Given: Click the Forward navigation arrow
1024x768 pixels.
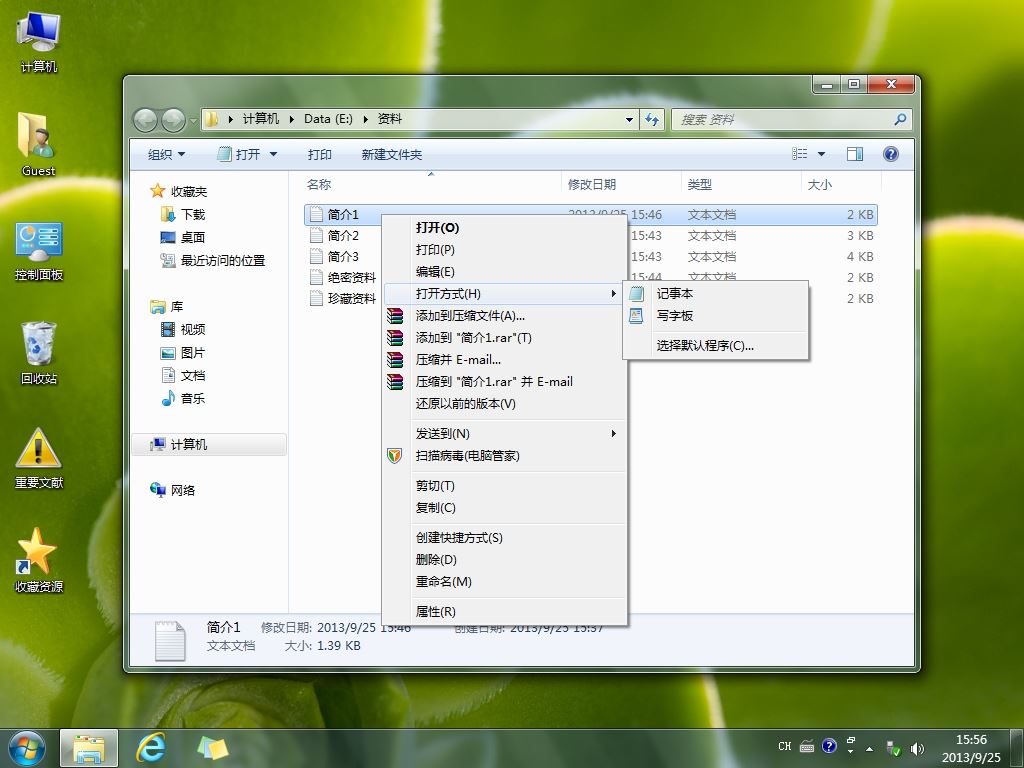Looking at the screenshot, I should click(x=173, y=120).
